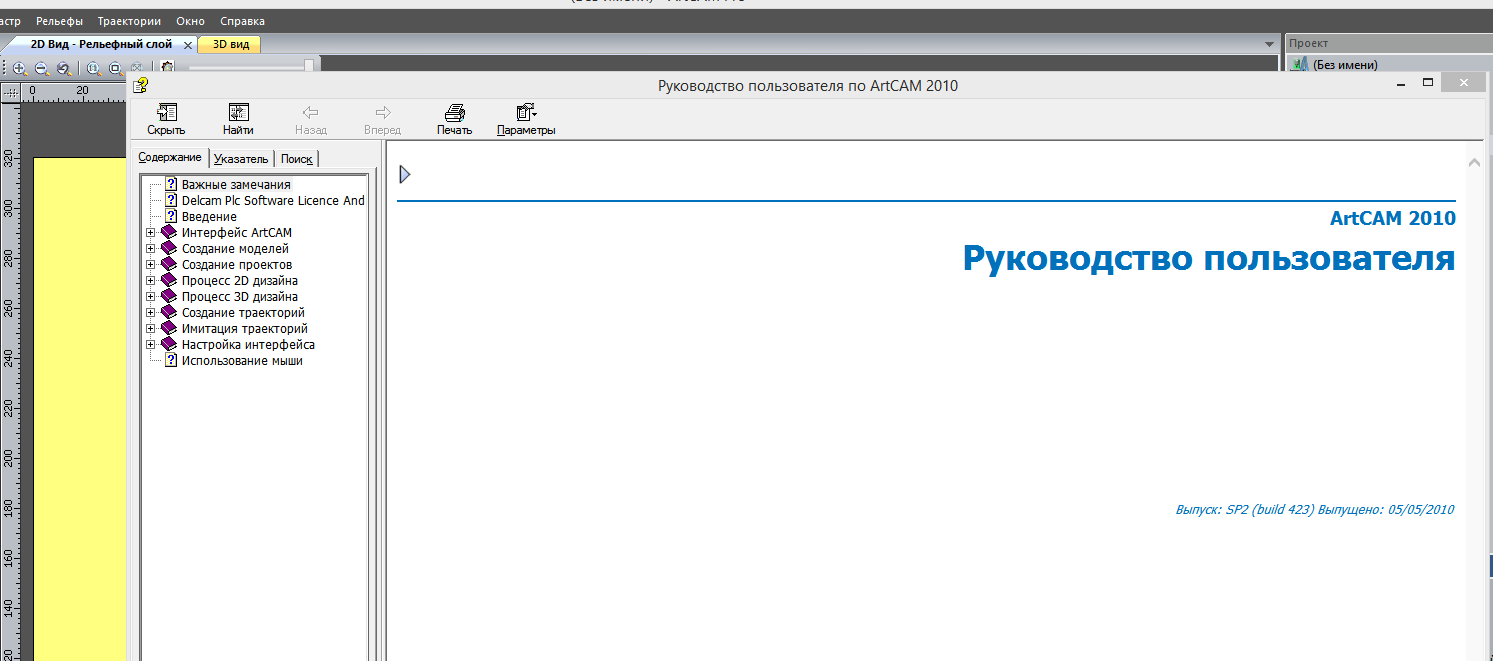Click the project icon next to (Без имени)
Viewport: 1493px width, 661px height.
pos(1300,64)
